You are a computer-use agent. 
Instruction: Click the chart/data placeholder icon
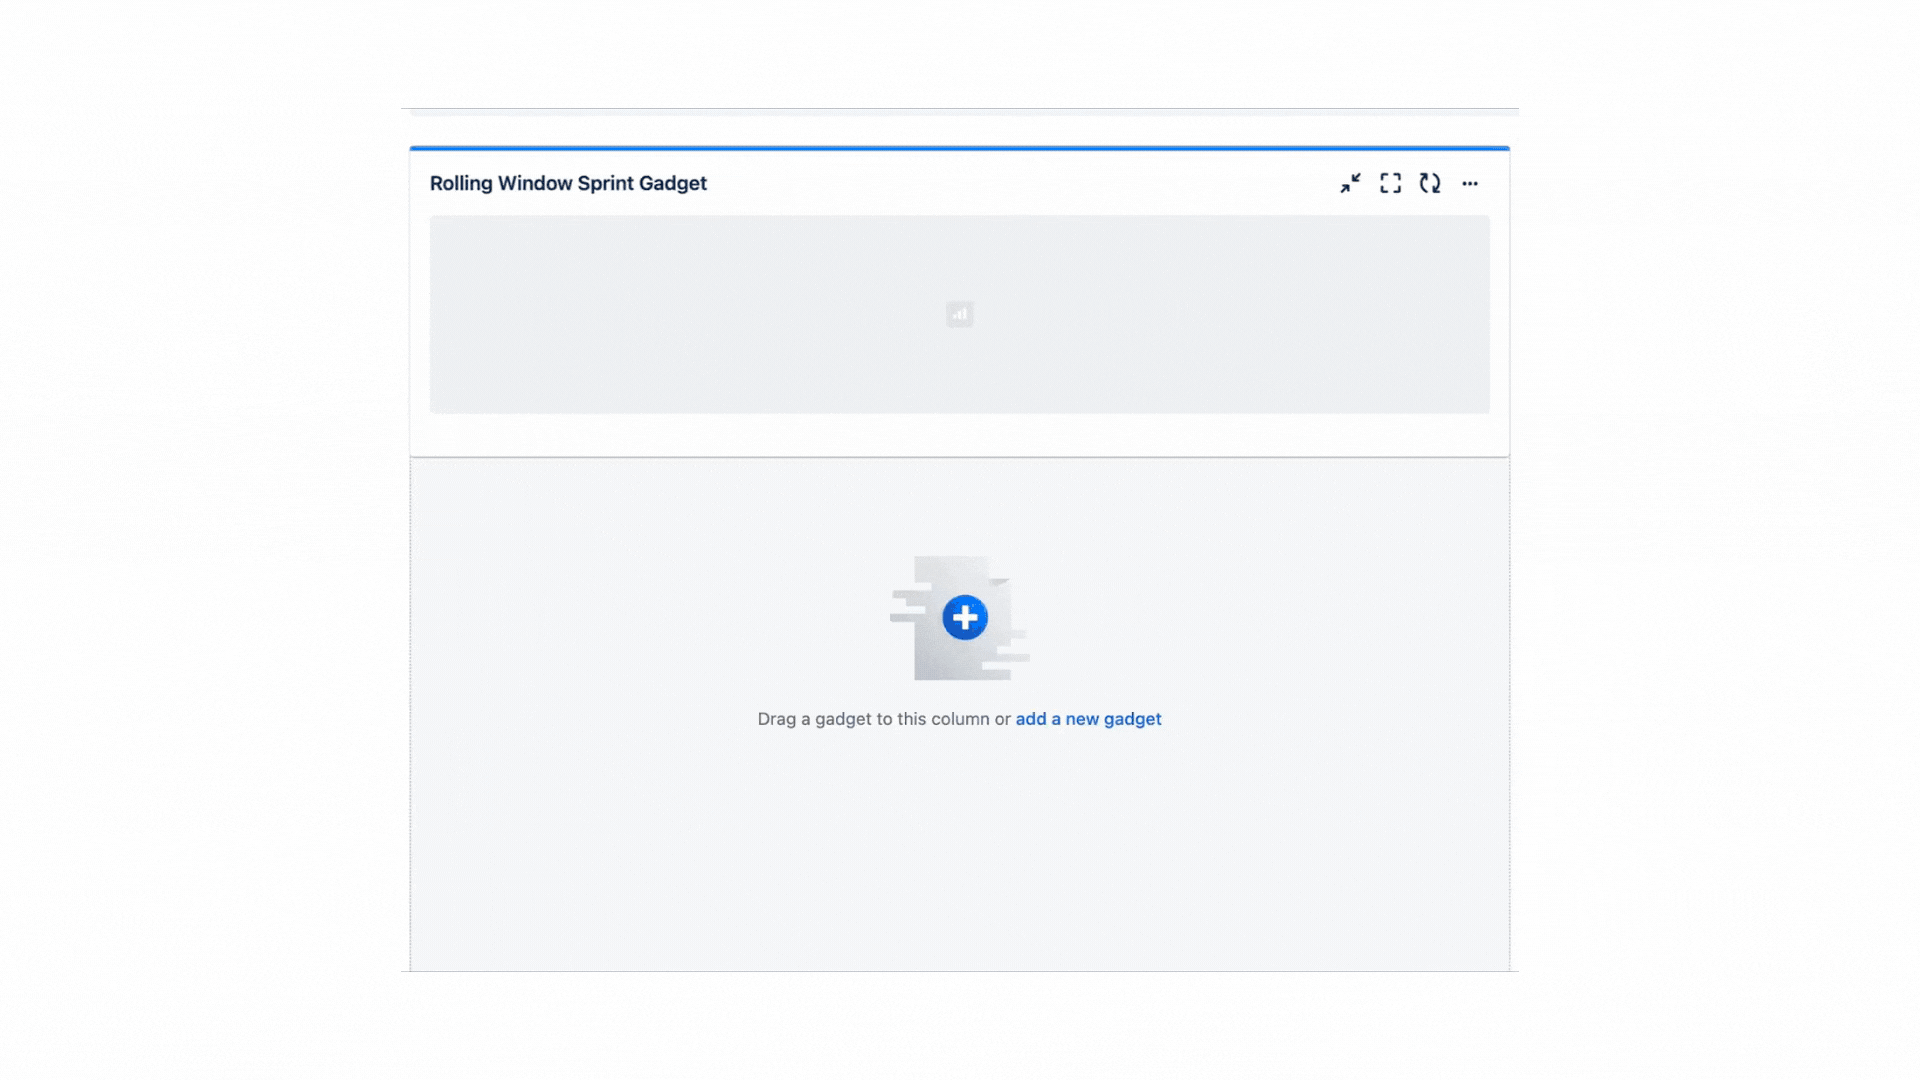point(960,314)
